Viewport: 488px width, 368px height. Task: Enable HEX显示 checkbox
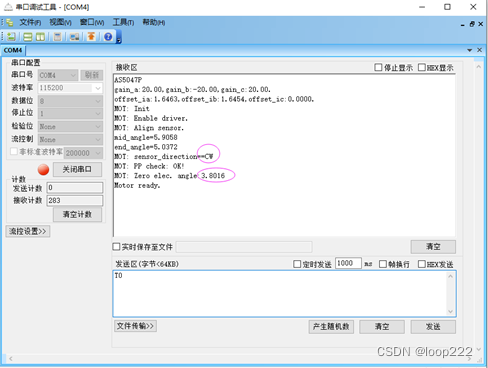pyautogui.click(x=422, y=68)
